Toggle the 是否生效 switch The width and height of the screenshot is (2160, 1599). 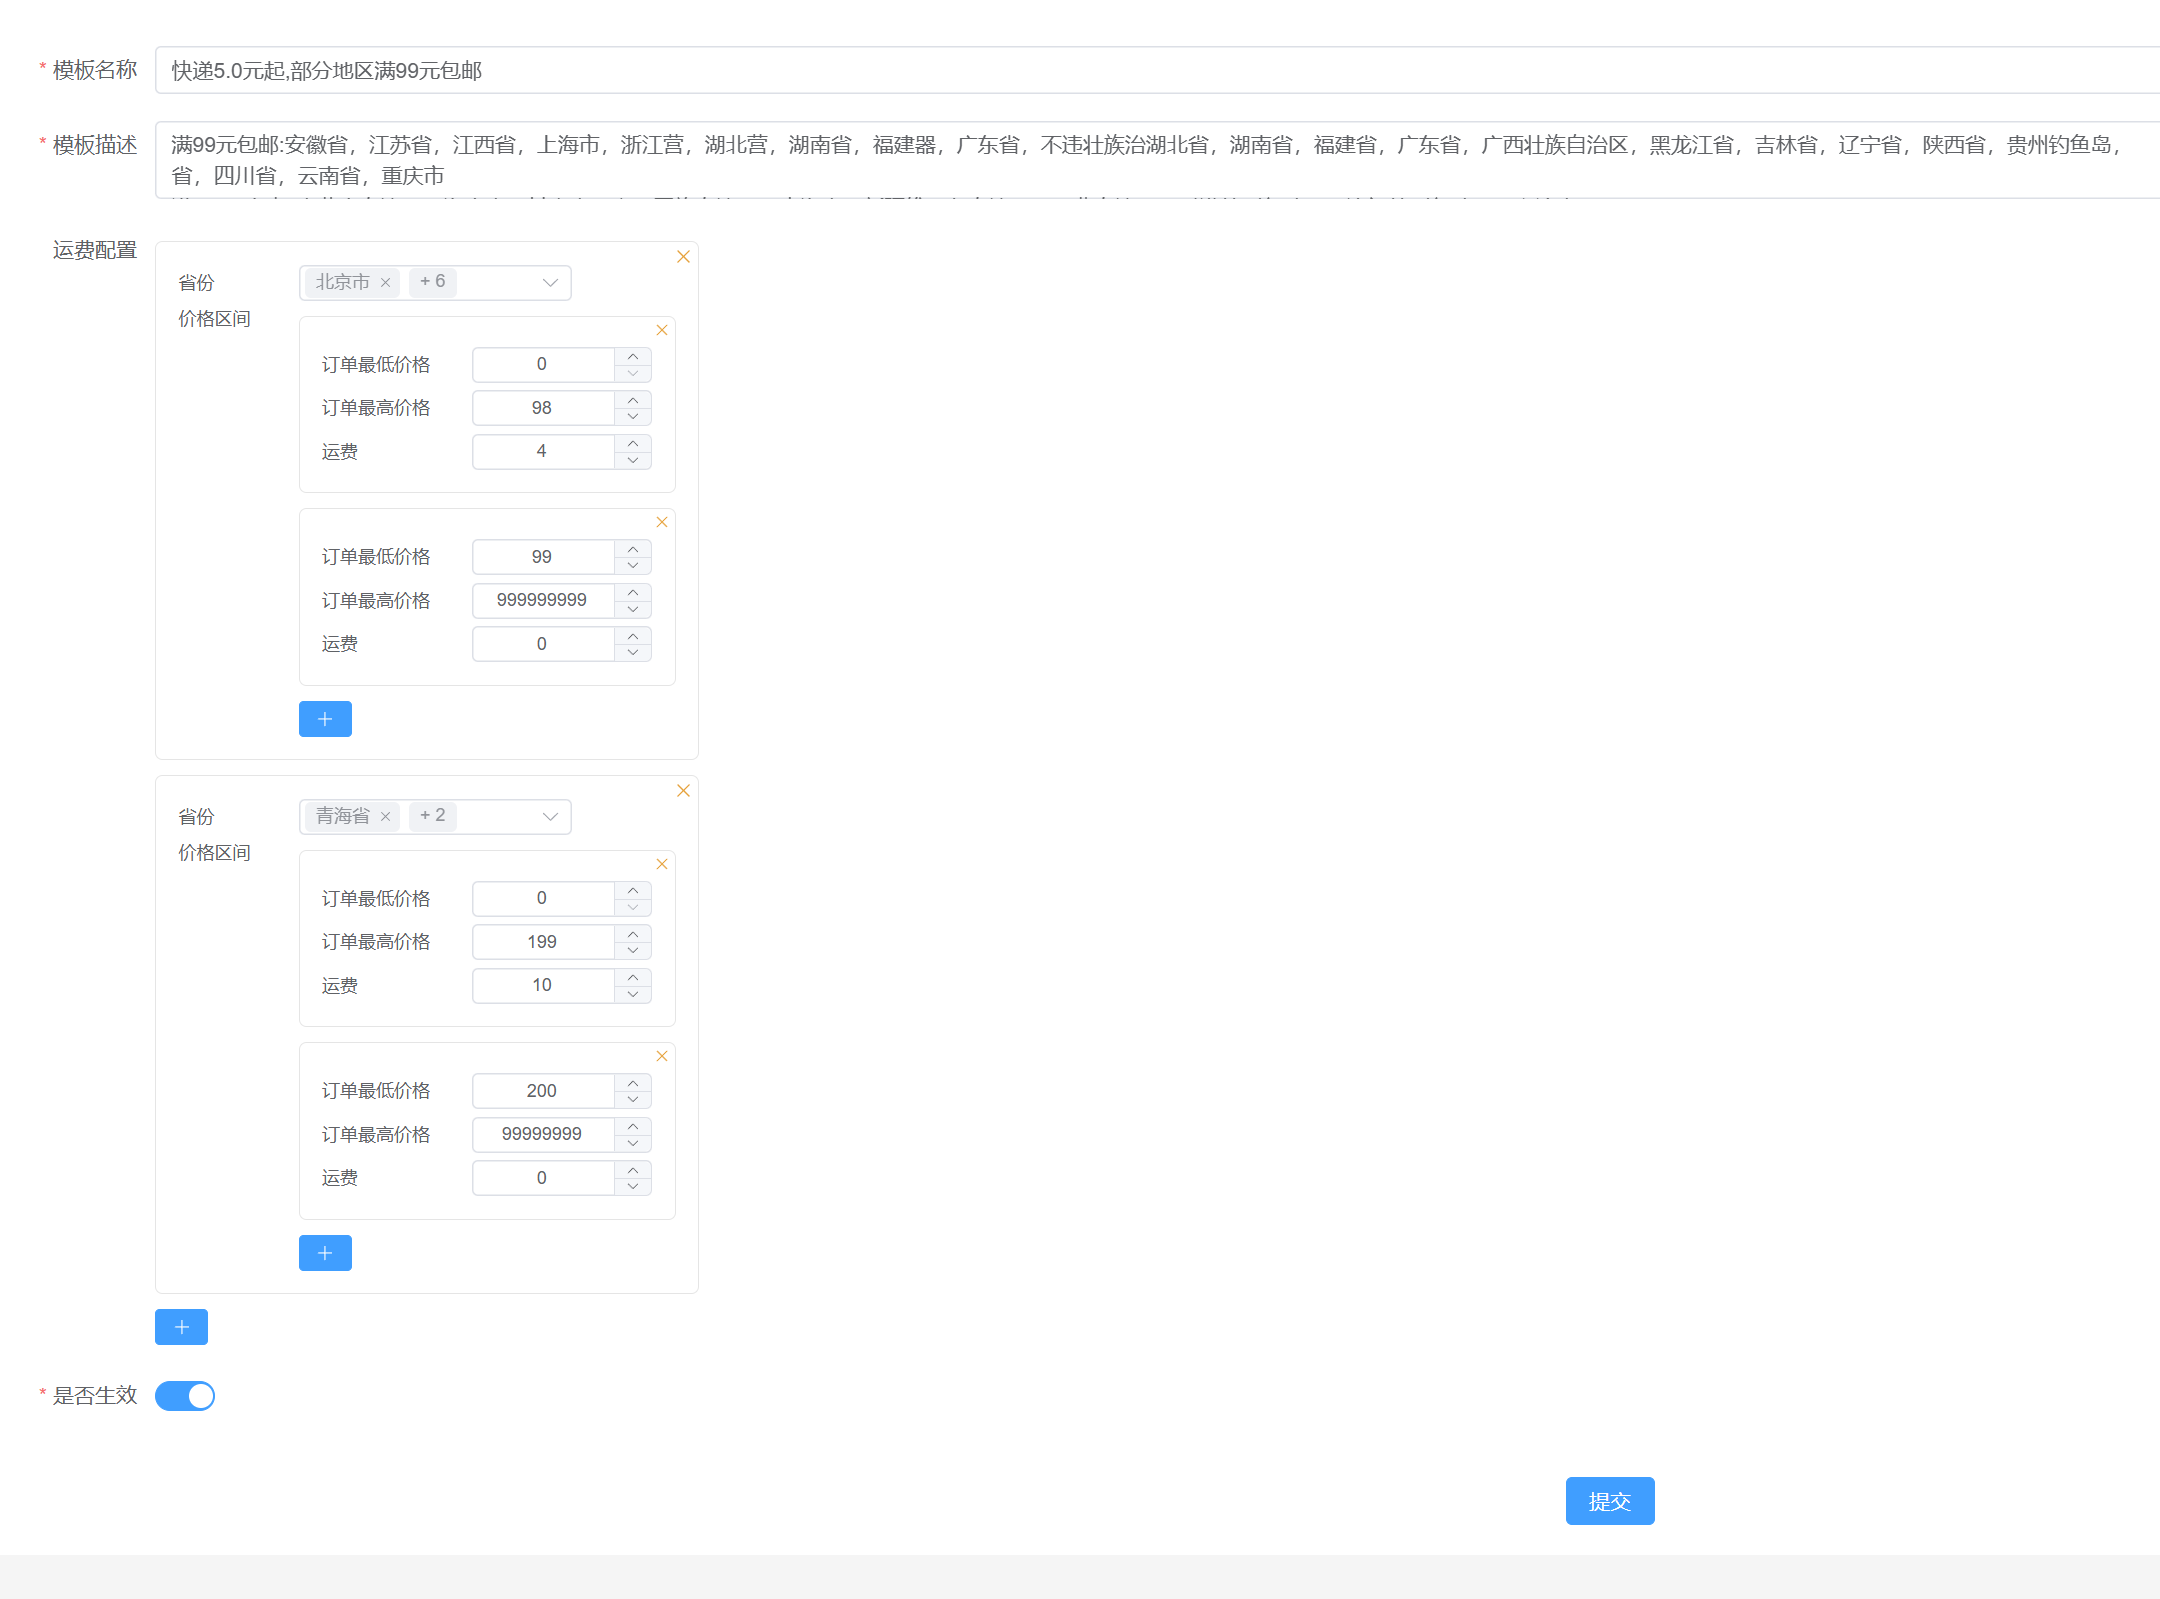185,1395
